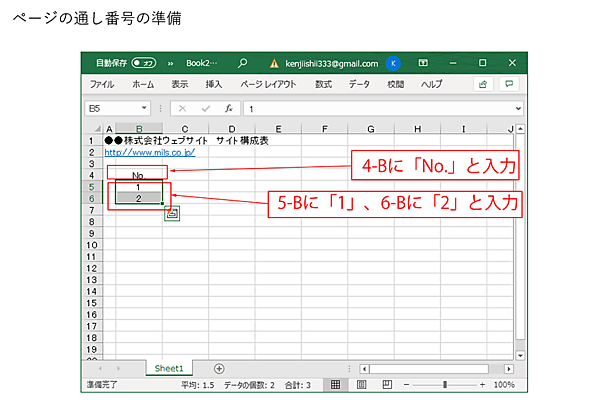Screen dimensions: 600x400
Task: Click the insert function fx icon
Action: tap(228, 108)
